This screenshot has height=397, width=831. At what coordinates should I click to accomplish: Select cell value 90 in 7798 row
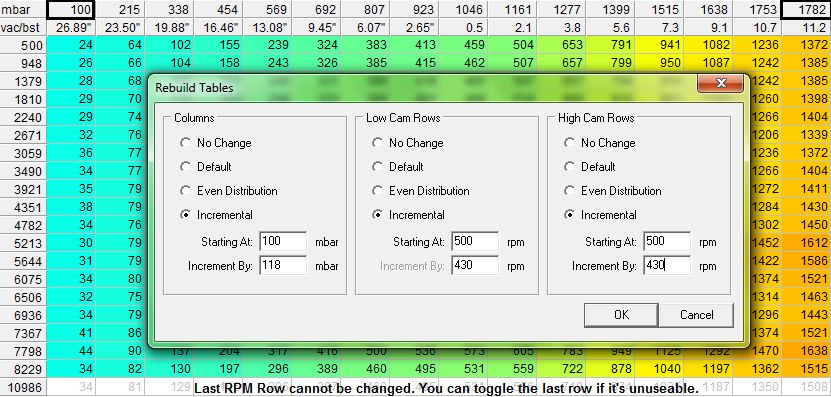pyautogui.click(x=120, y=351)
